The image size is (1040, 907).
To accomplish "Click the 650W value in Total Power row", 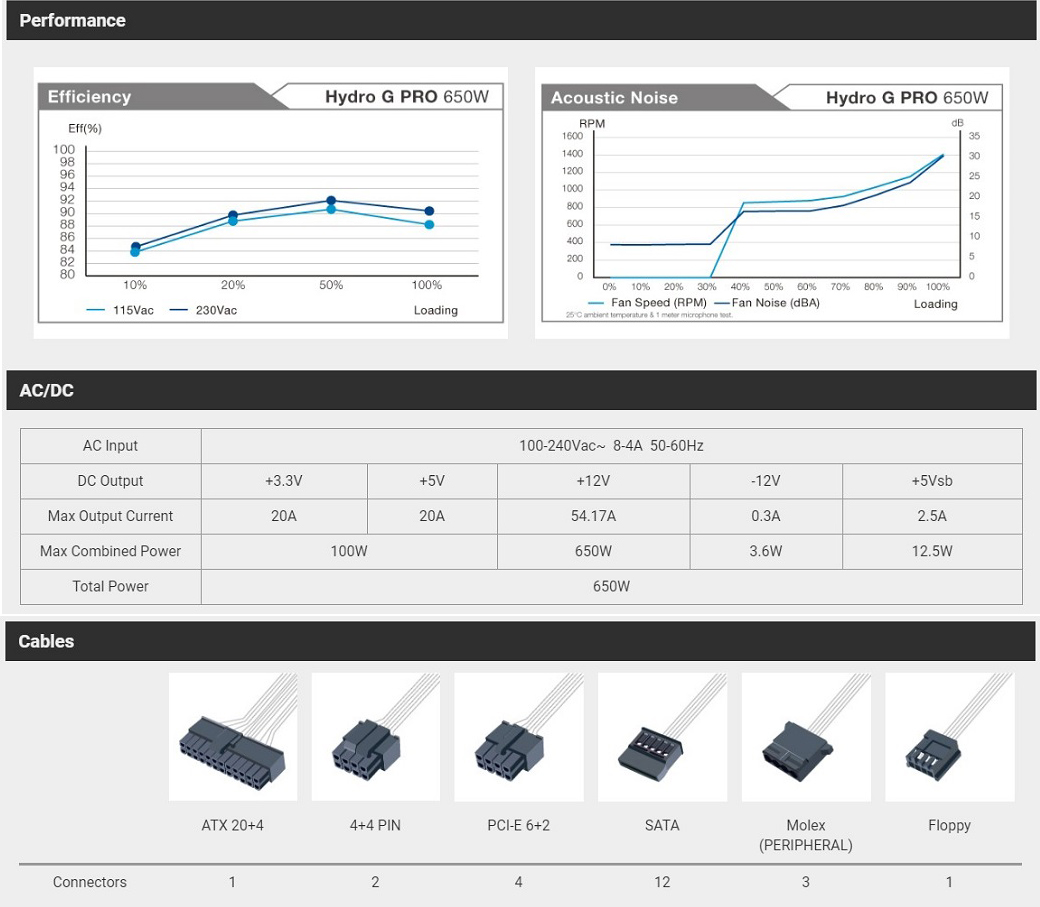I will click(x=611, y=587).
